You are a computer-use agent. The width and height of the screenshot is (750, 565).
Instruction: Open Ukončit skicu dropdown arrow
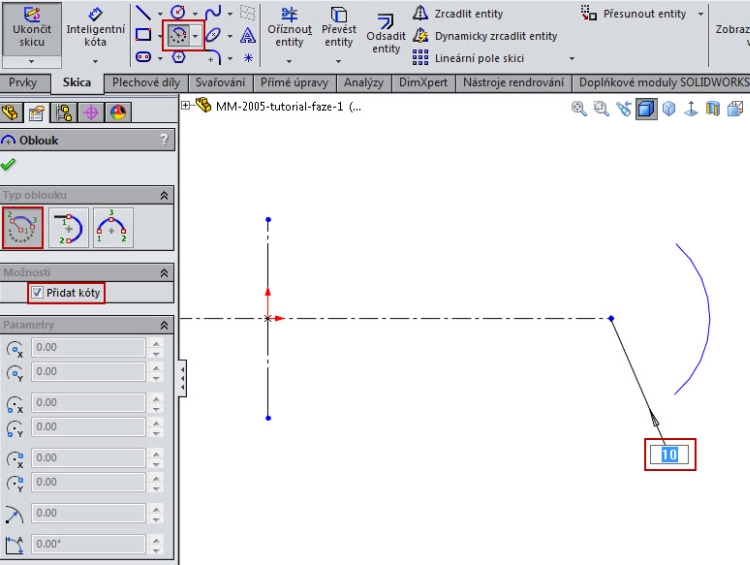click(32, 62)
